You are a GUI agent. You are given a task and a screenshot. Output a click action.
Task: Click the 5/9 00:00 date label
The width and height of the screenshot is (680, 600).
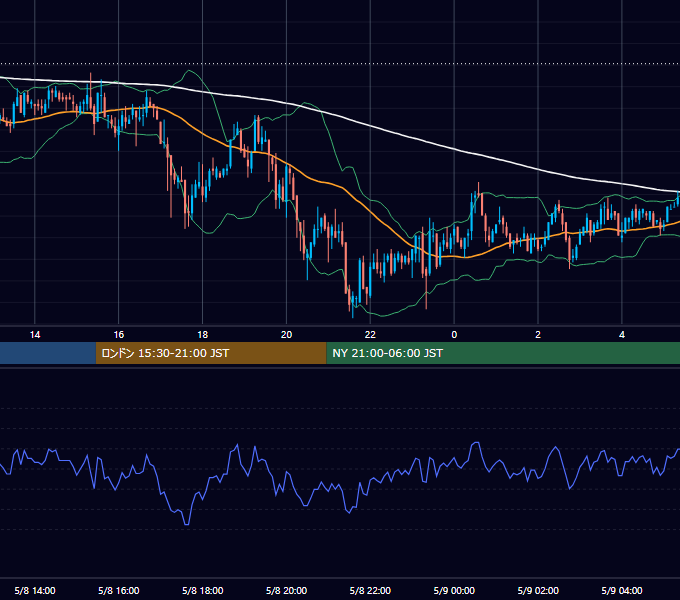454,590
